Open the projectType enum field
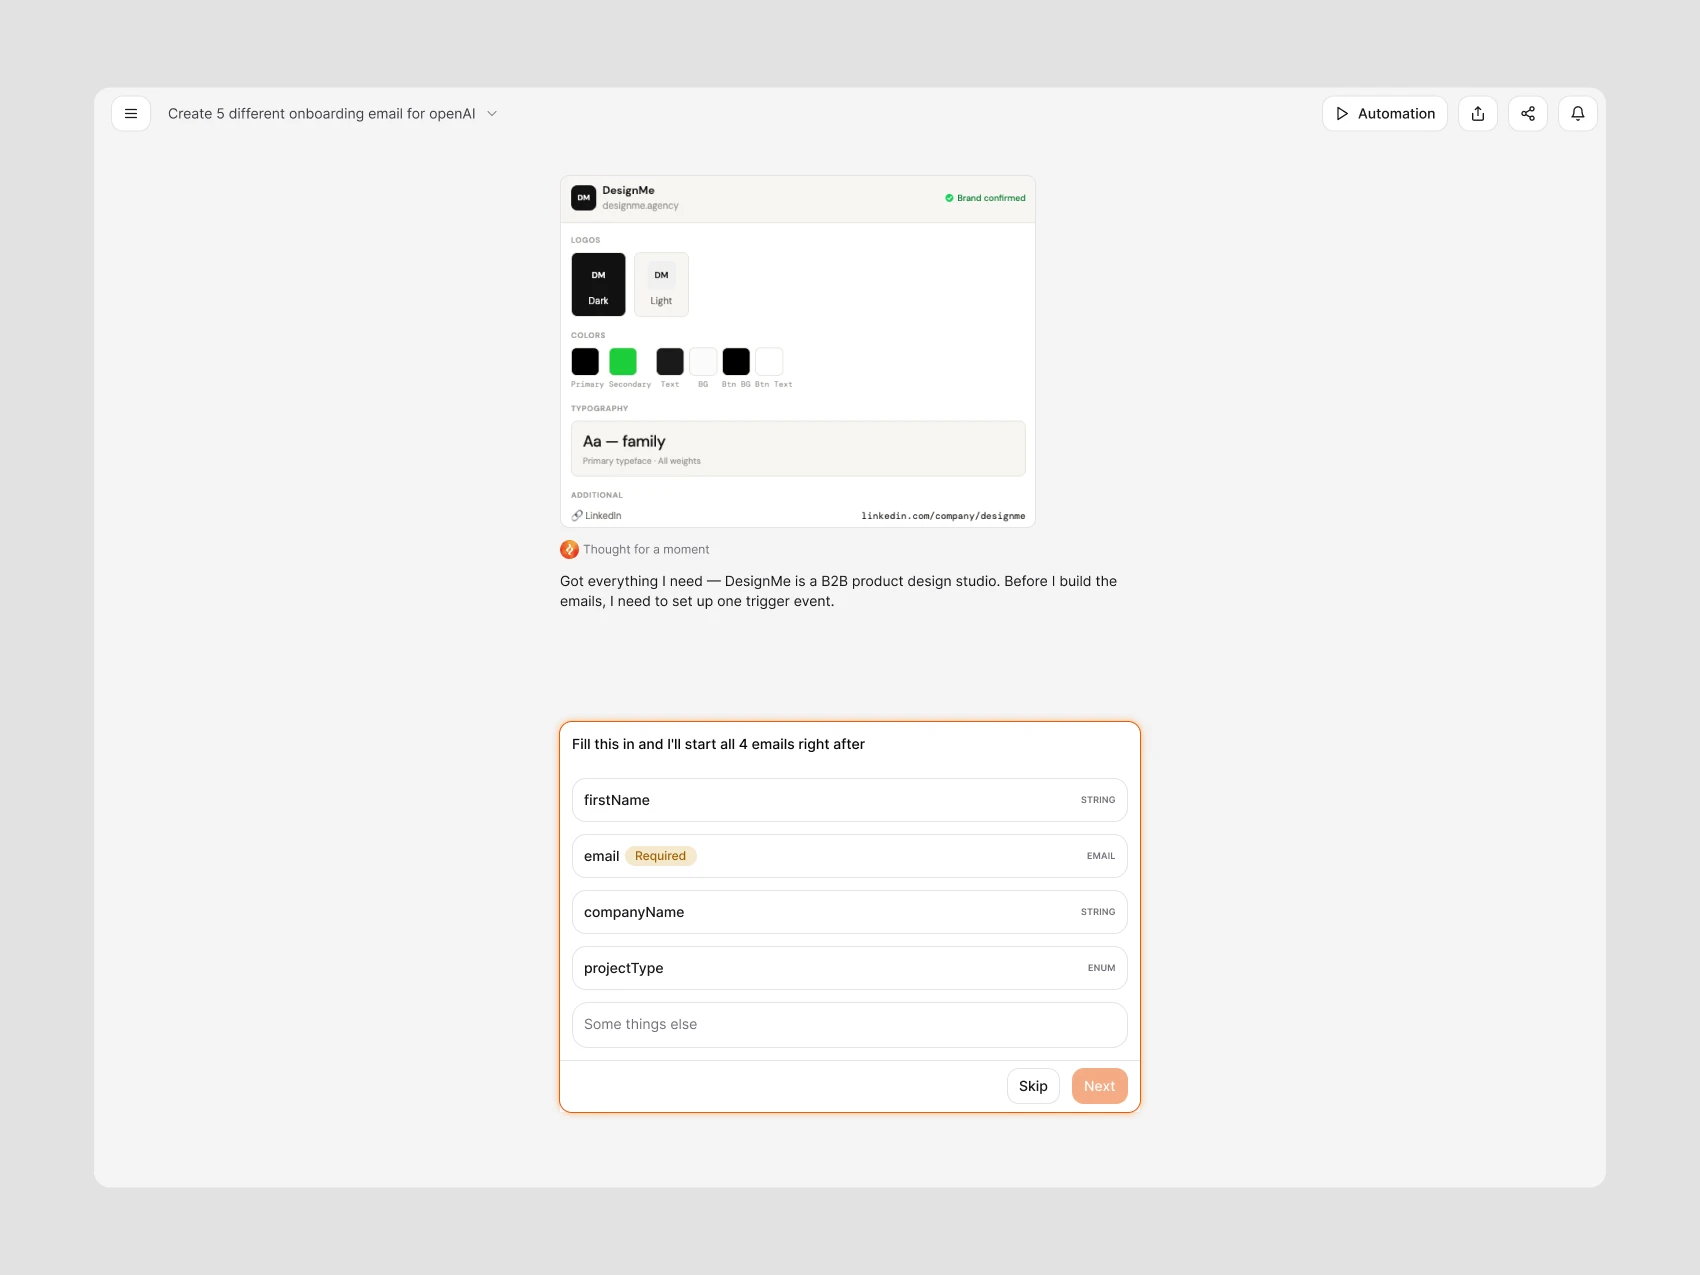 point(850,968)
